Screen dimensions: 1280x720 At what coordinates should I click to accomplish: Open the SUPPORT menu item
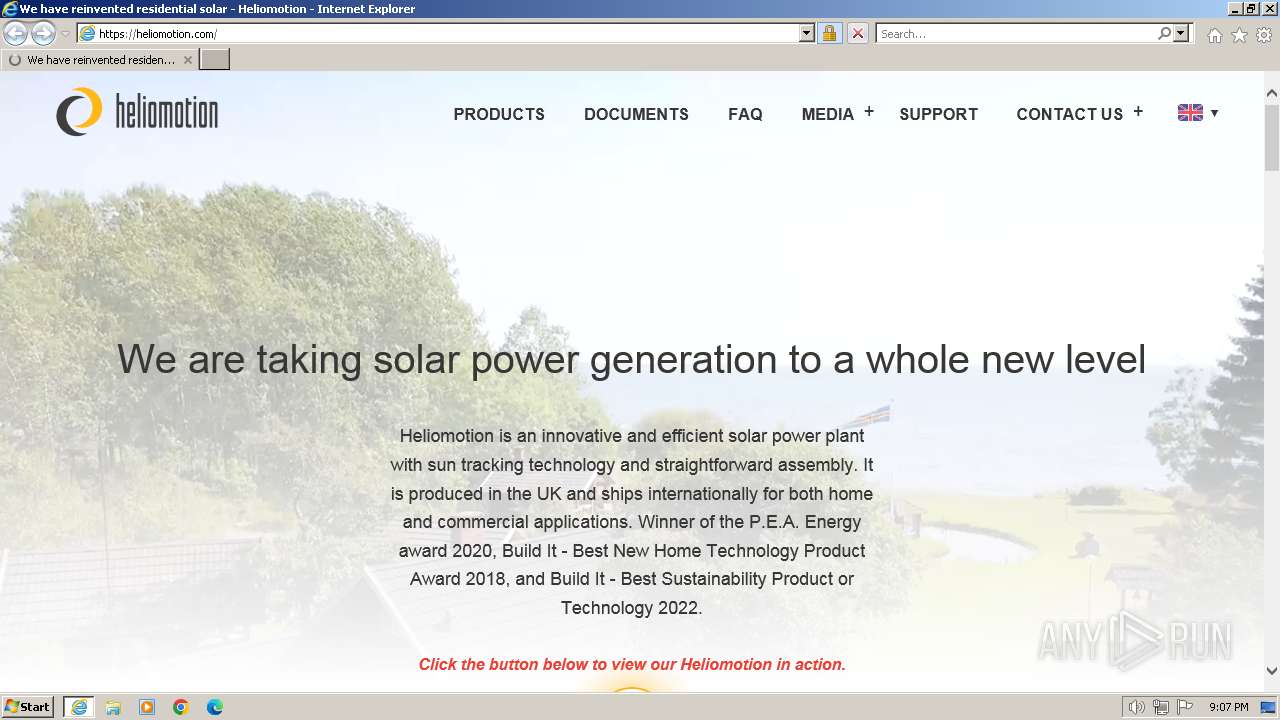938,114
